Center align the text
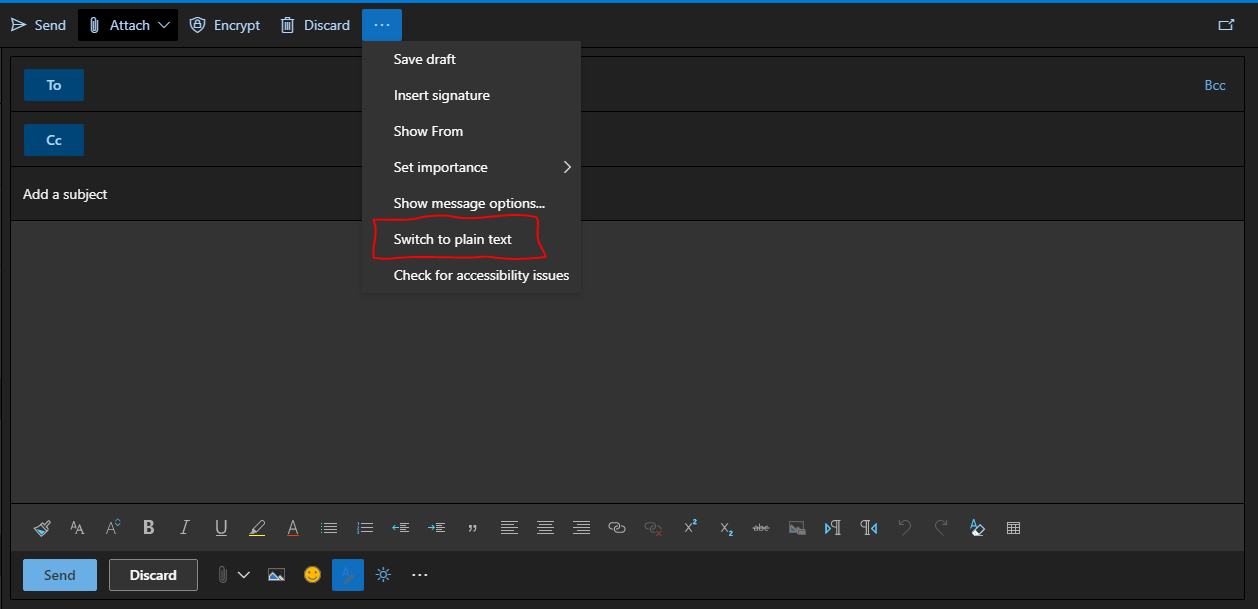1258x609 pixels. coord(545,528)
